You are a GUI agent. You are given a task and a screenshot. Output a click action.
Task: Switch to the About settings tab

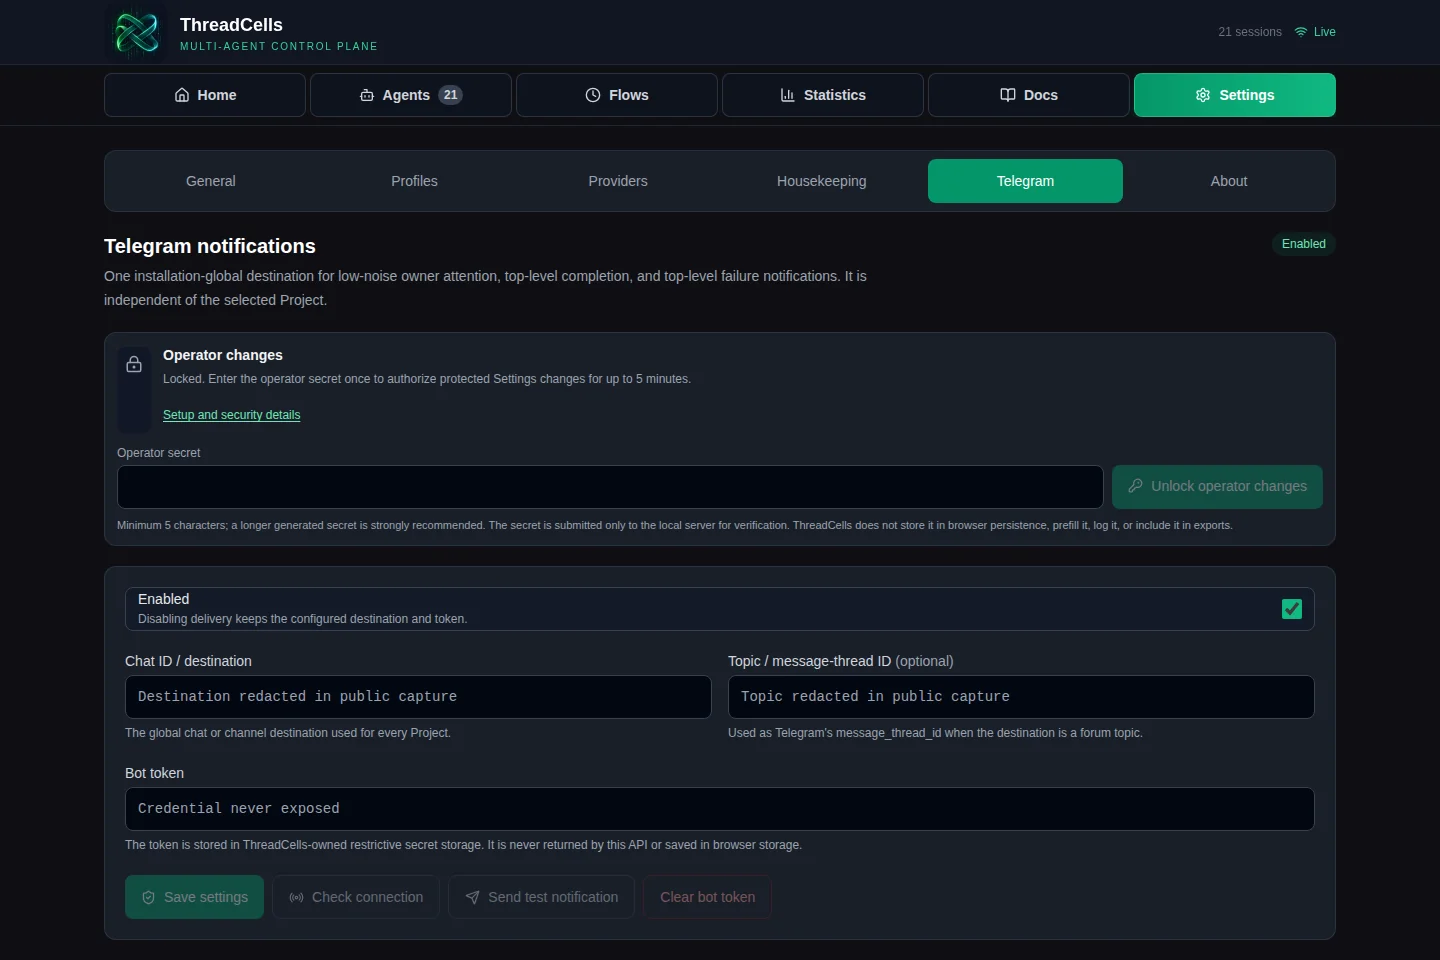coord(1229,181)
